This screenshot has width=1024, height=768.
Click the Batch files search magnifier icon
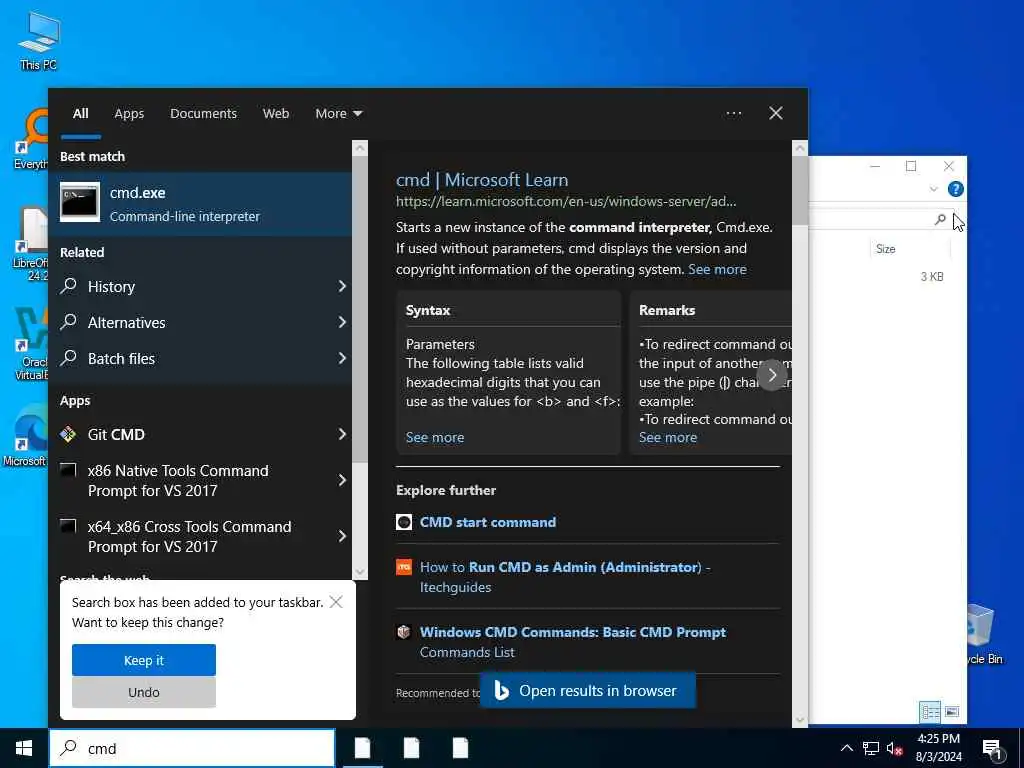click(69, 358)
